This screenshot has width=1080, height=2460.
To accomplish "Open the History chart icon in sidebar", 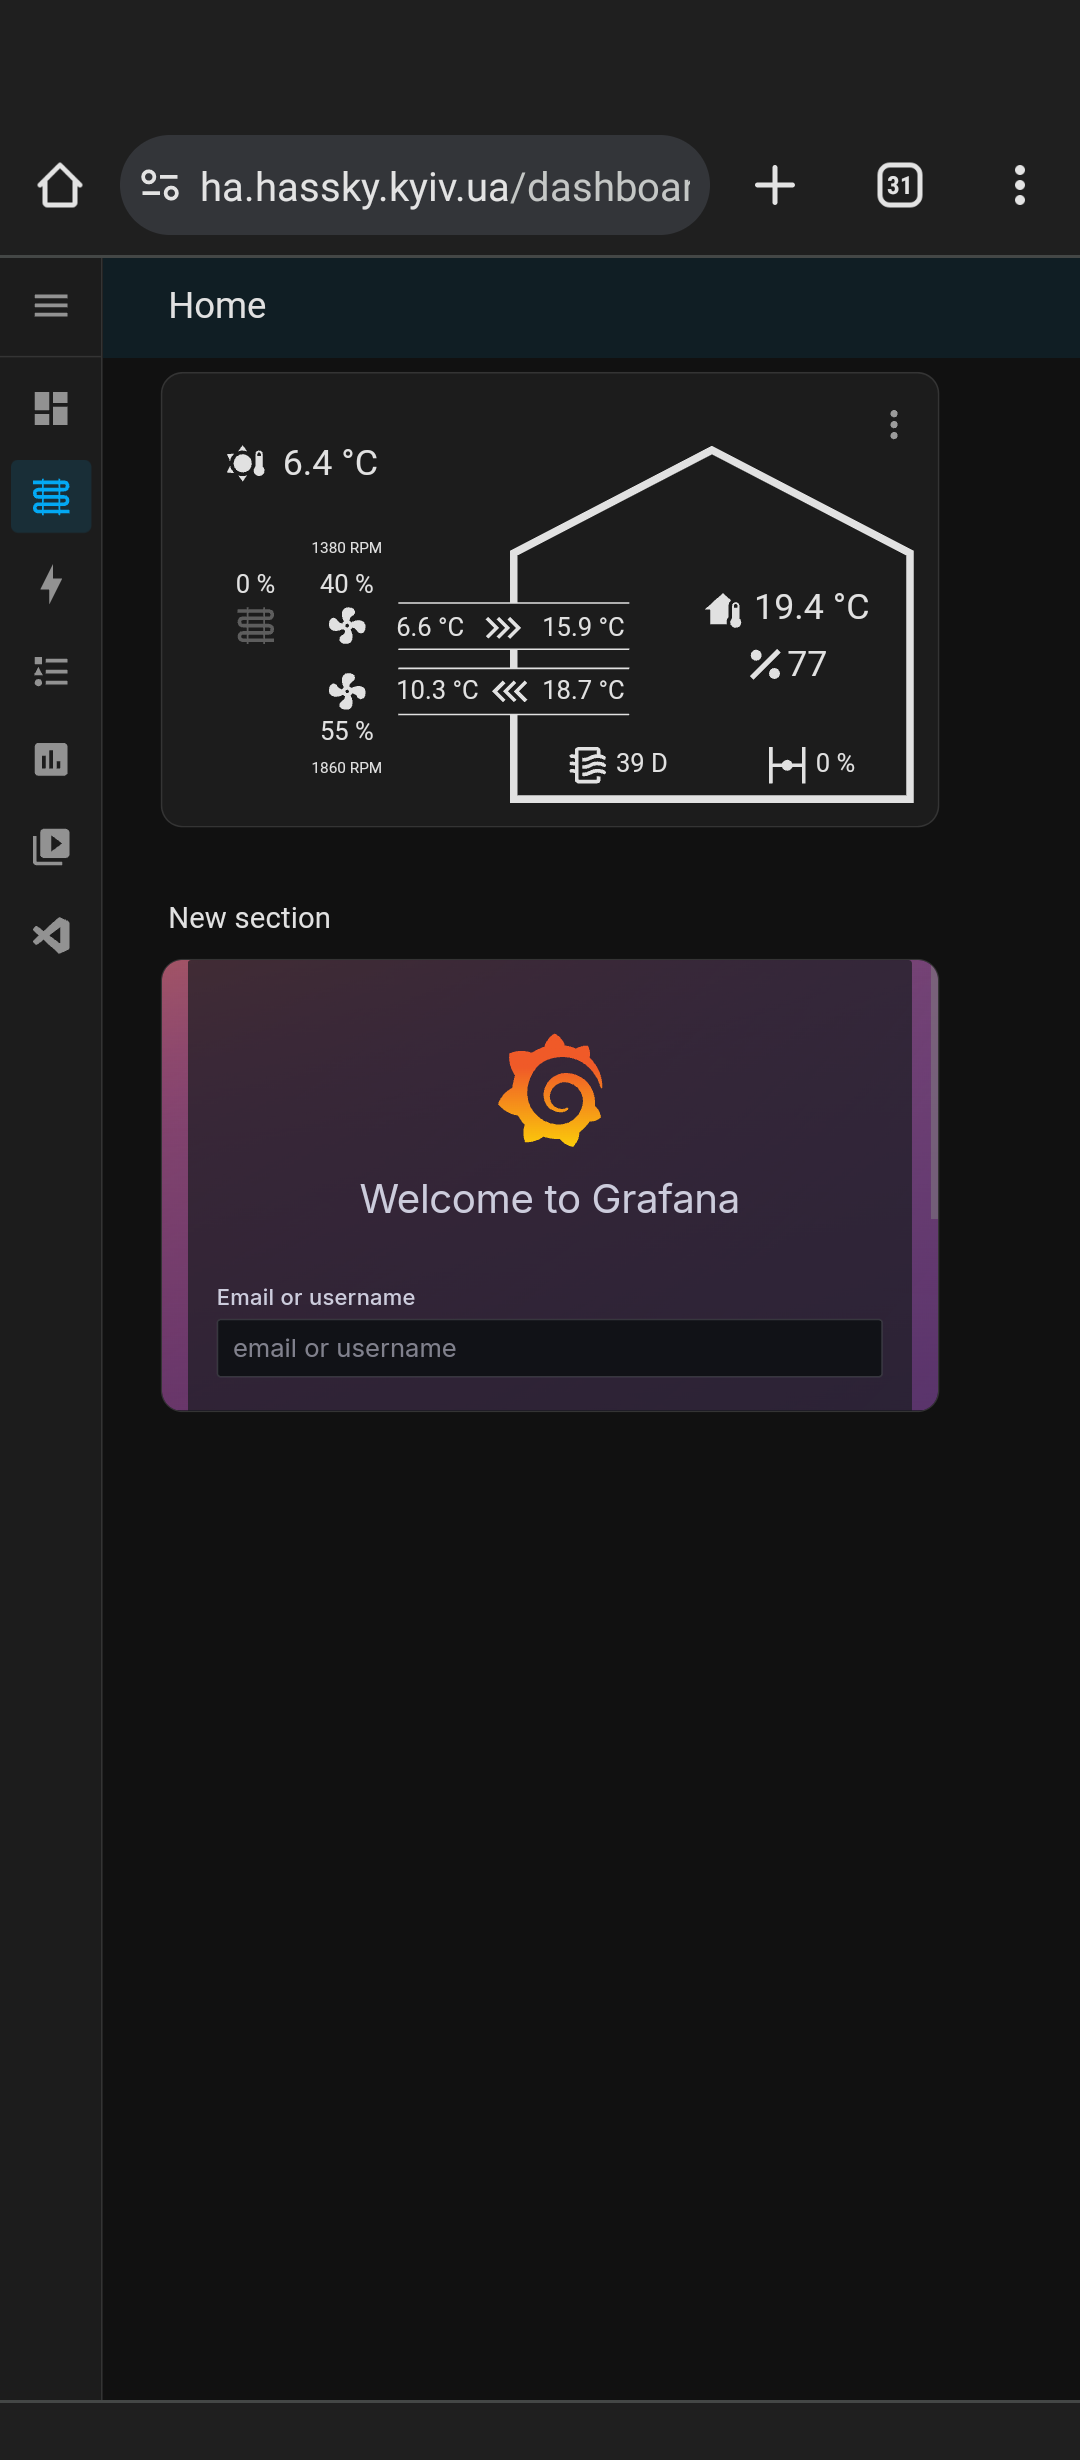I will click(51, 760).
